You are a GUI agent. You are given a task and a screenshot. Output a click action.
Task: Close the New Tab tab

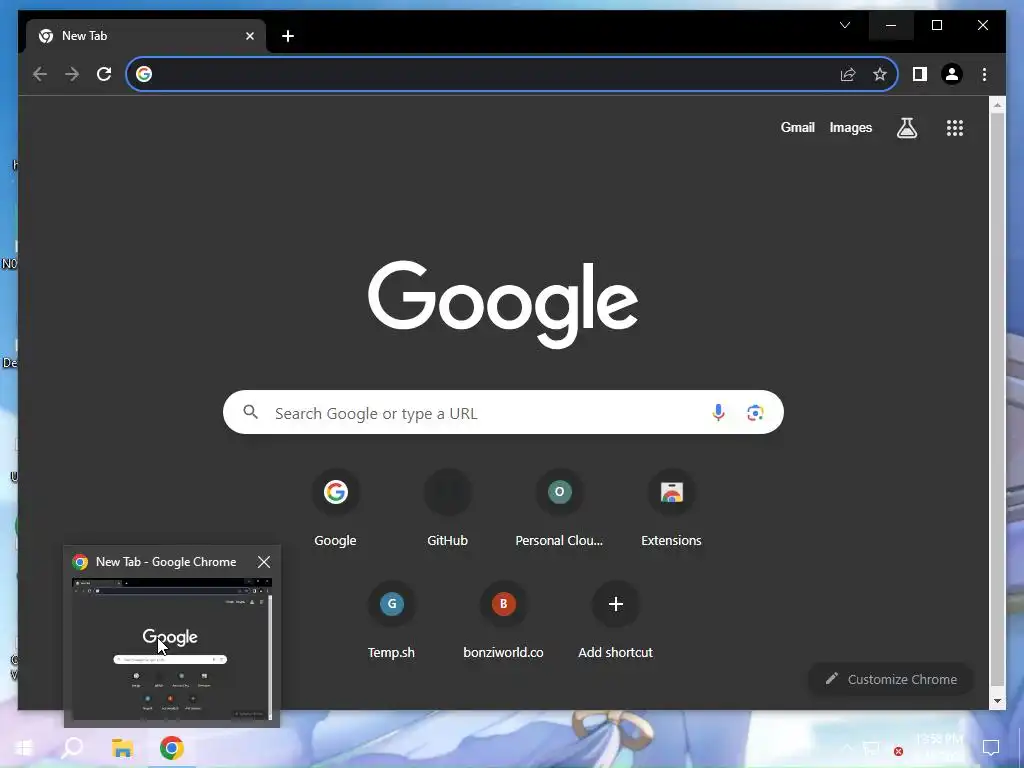point(249,36)
